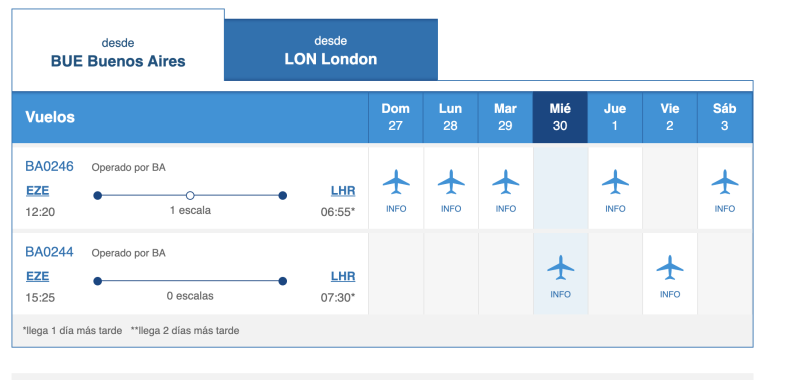Click INFO under BA0246 on Monday 28
The image size is (800, 380).
451,209
